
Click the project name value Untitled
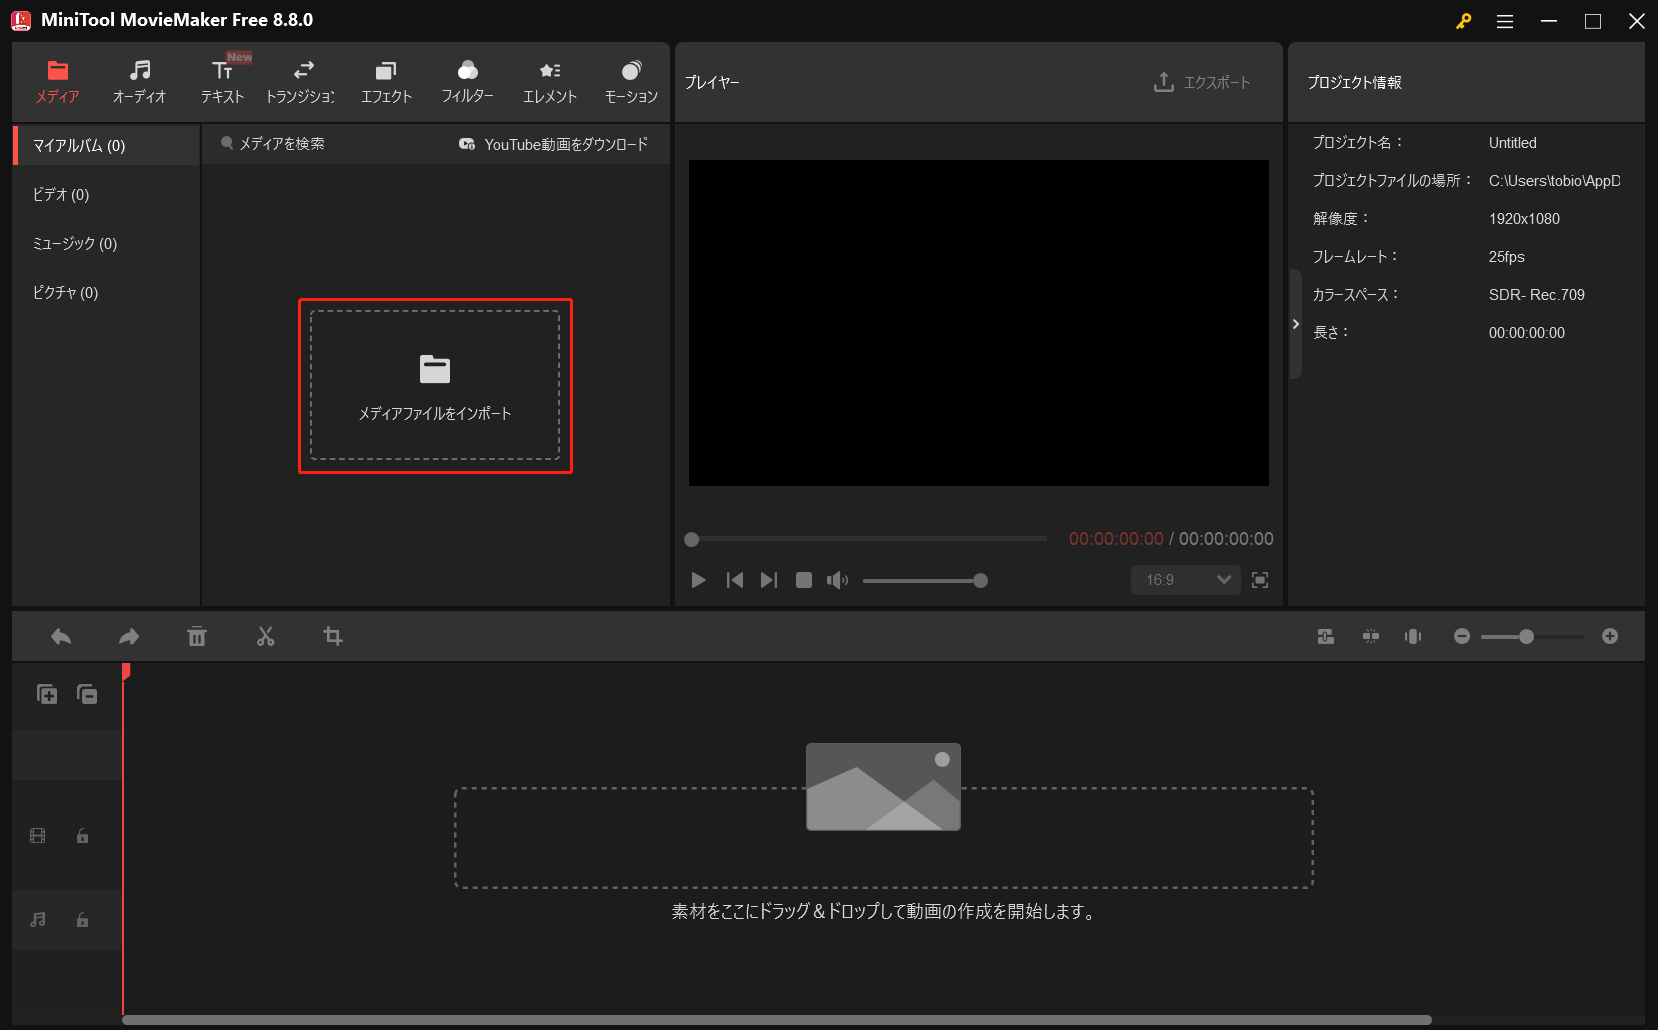click(1512, 143)
